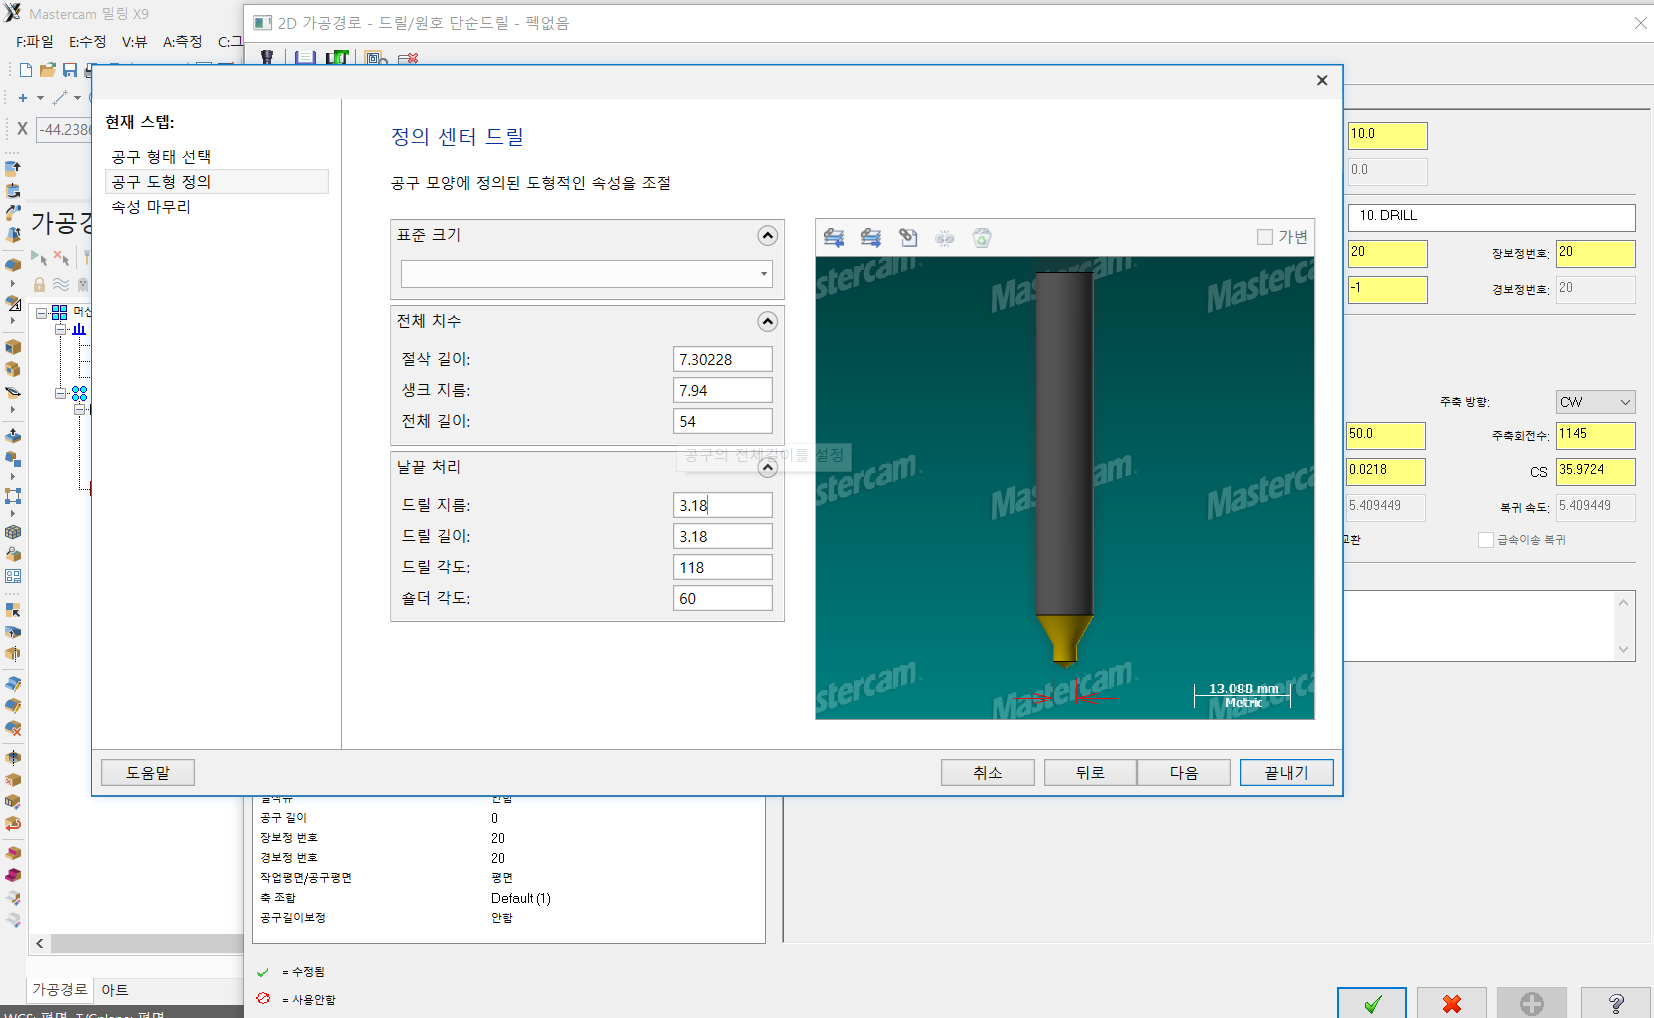Click the export-tool-geometry icon with the right arrow
The width and height of the screenshot is (1654, 1018).
[x=871, y=238]
